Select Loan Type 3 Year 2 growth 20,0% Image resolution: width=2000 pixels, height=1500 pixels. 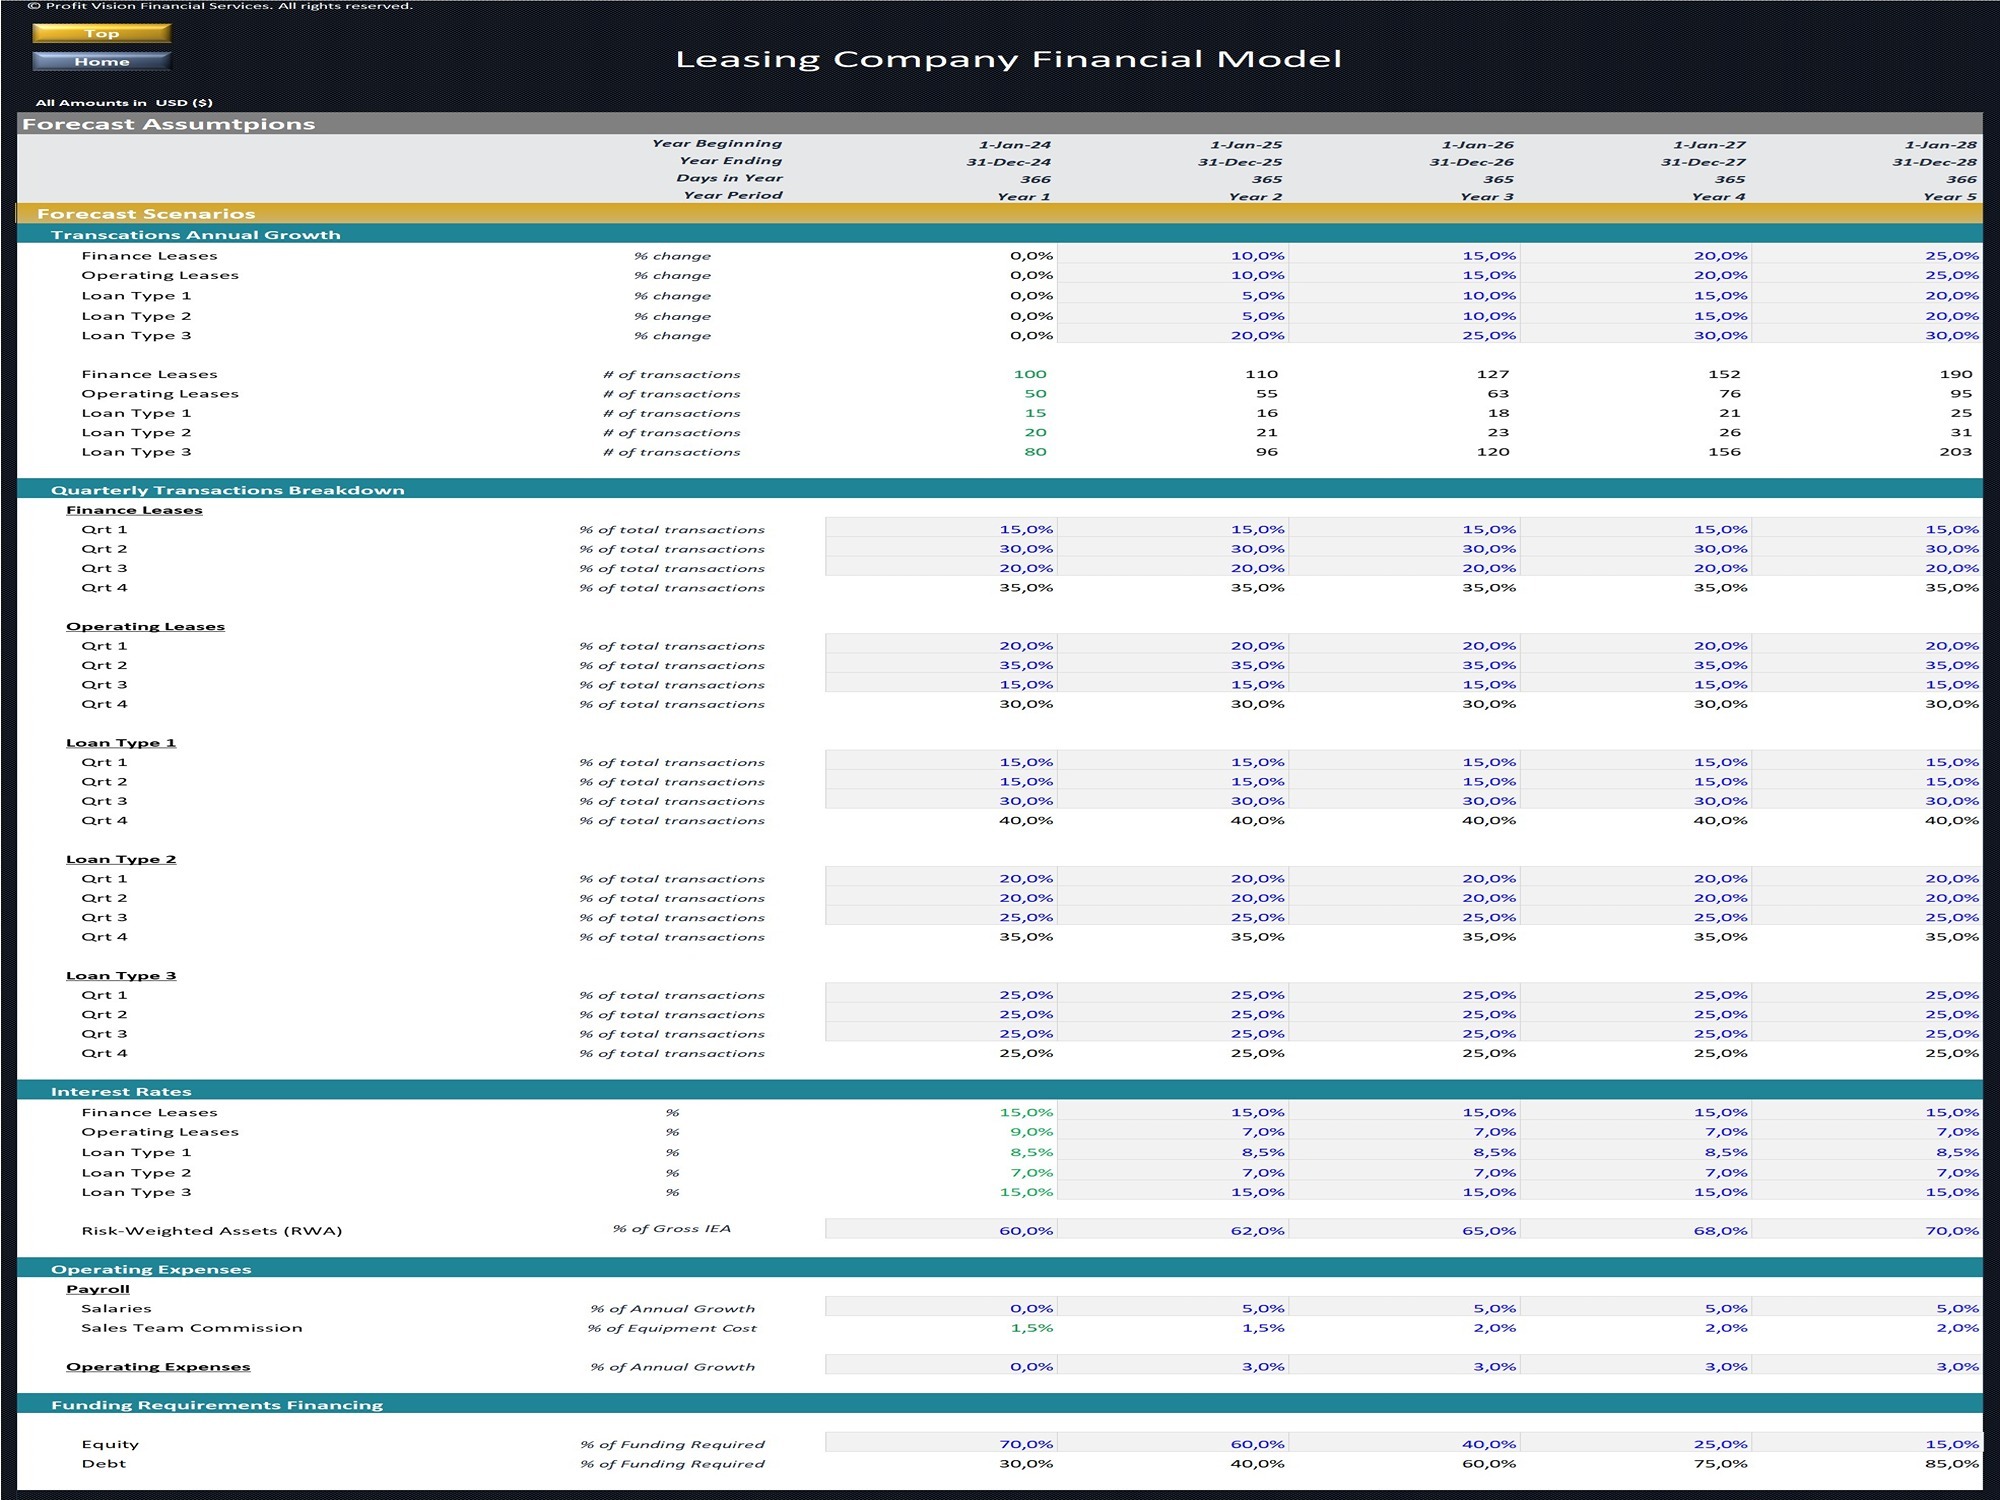[1257, 336]
